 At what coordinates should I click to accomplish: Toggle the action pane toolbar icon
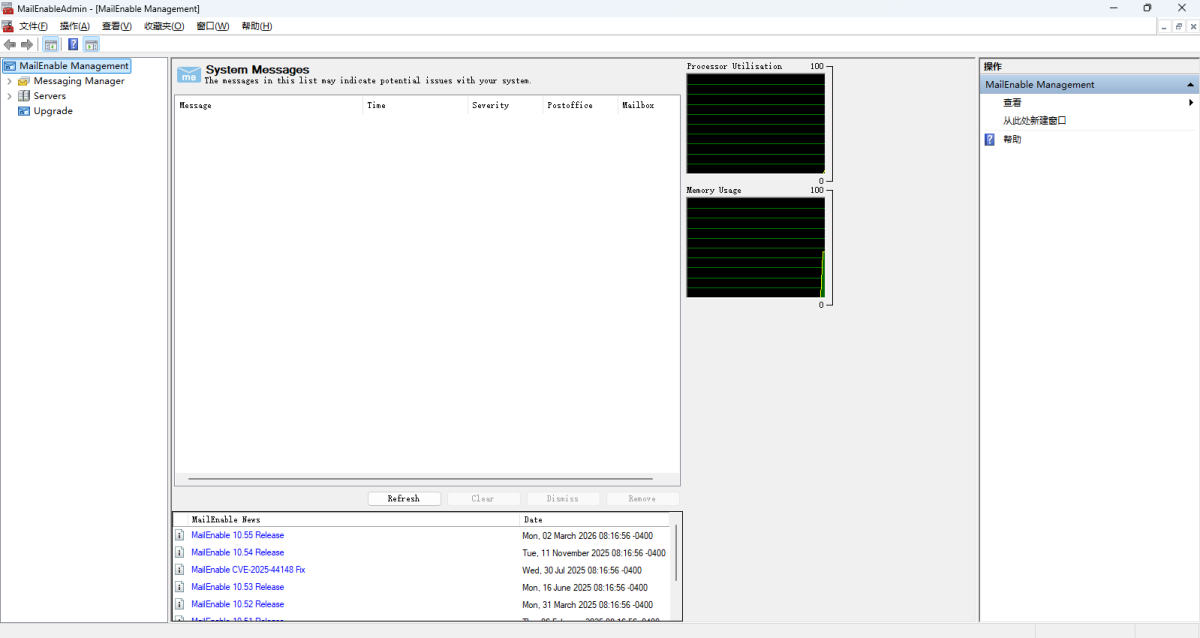pos(91,45)
